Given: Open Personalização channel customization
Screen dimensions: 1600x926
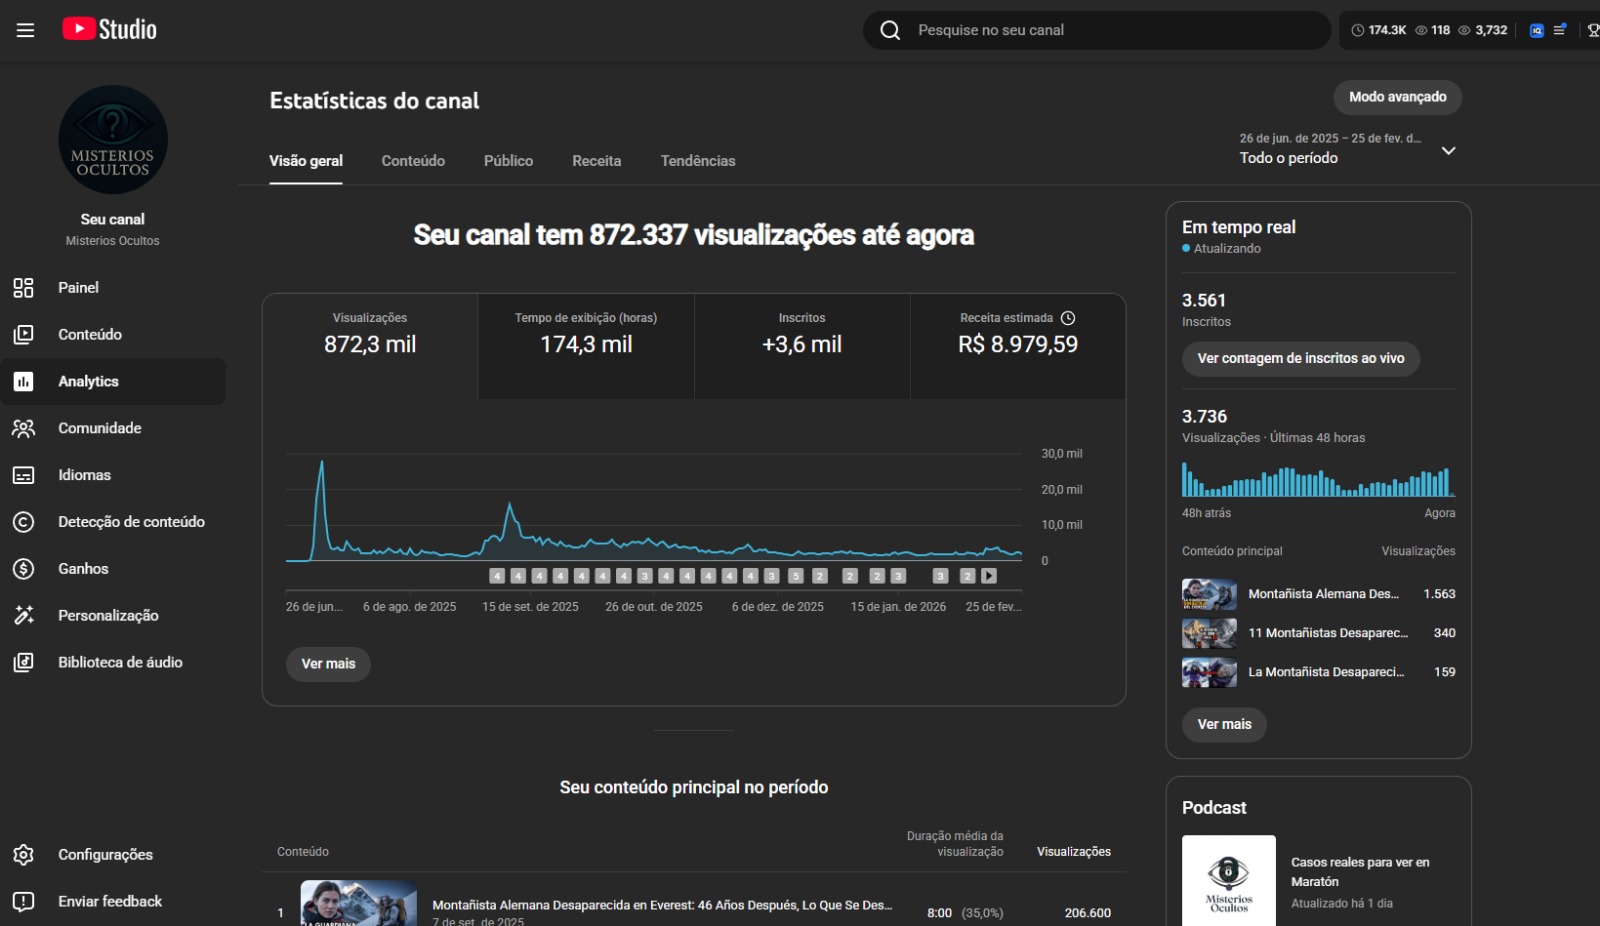Looking at the screenshot, I should 108,616.
